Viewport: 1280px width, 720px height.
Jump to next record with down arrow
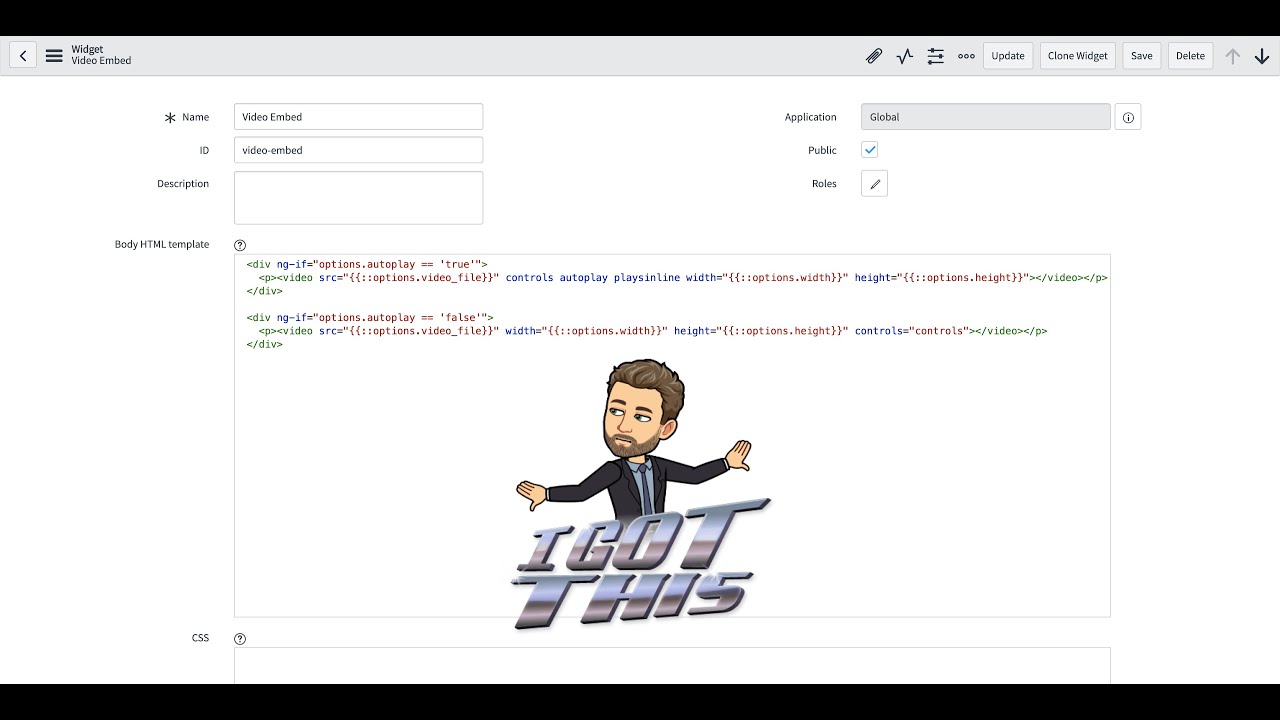pyautogui.click(x=1262, y=56)
